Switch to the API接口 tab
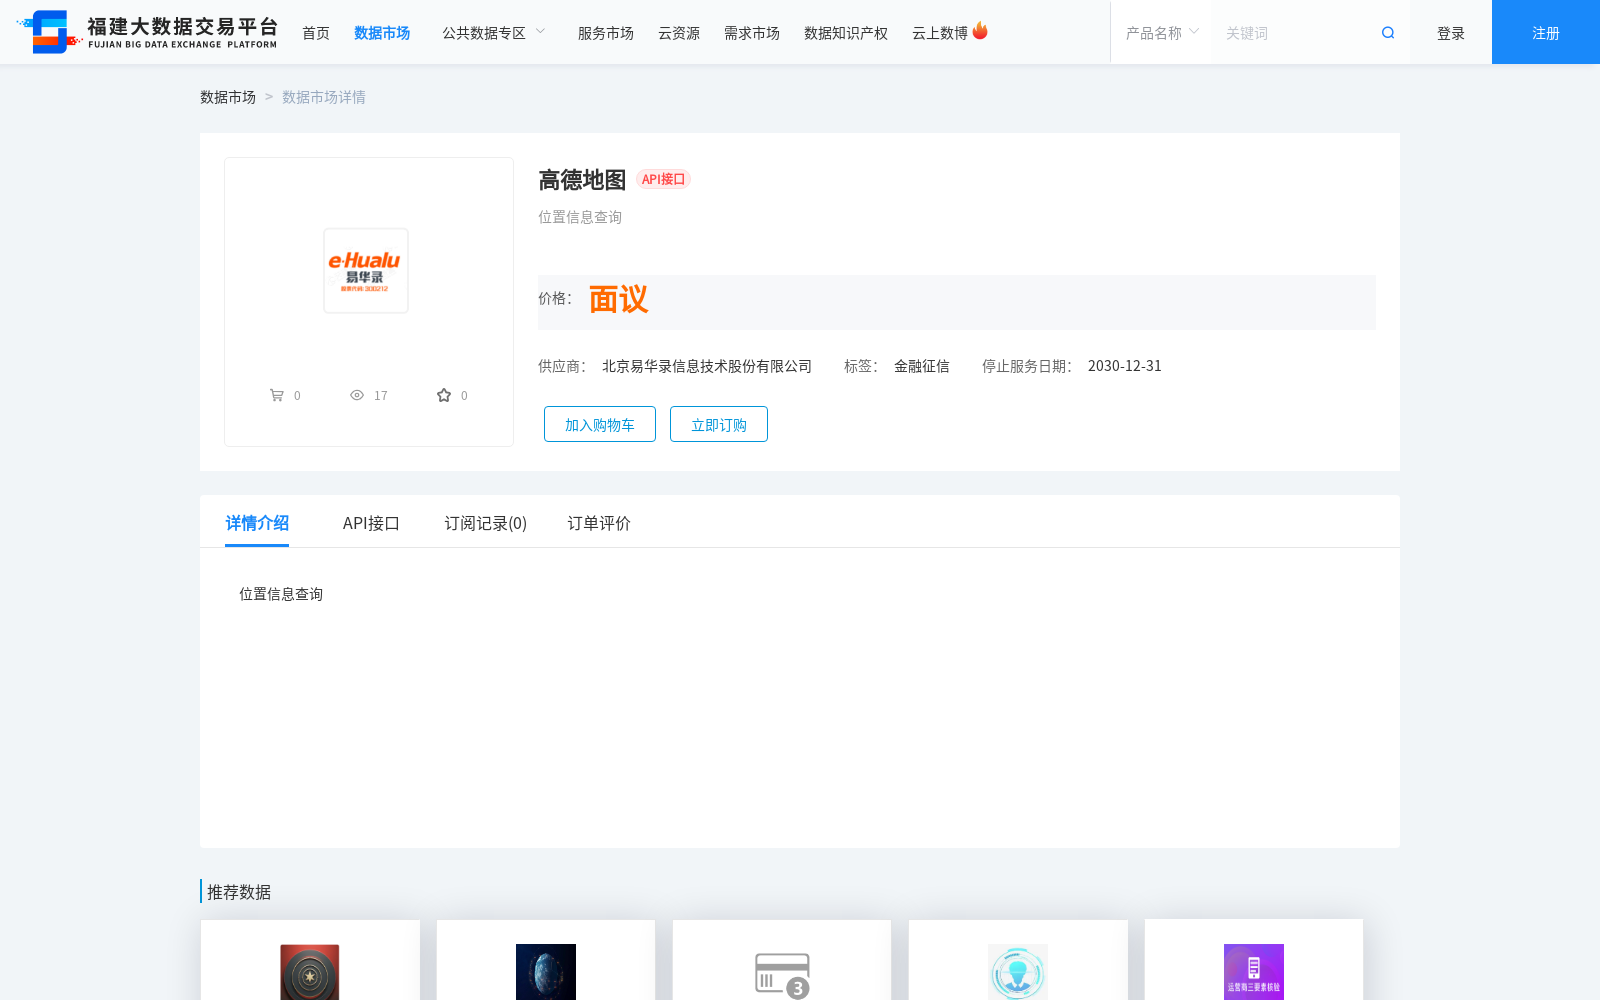The image size is (1600, 1000). (371, 523)
